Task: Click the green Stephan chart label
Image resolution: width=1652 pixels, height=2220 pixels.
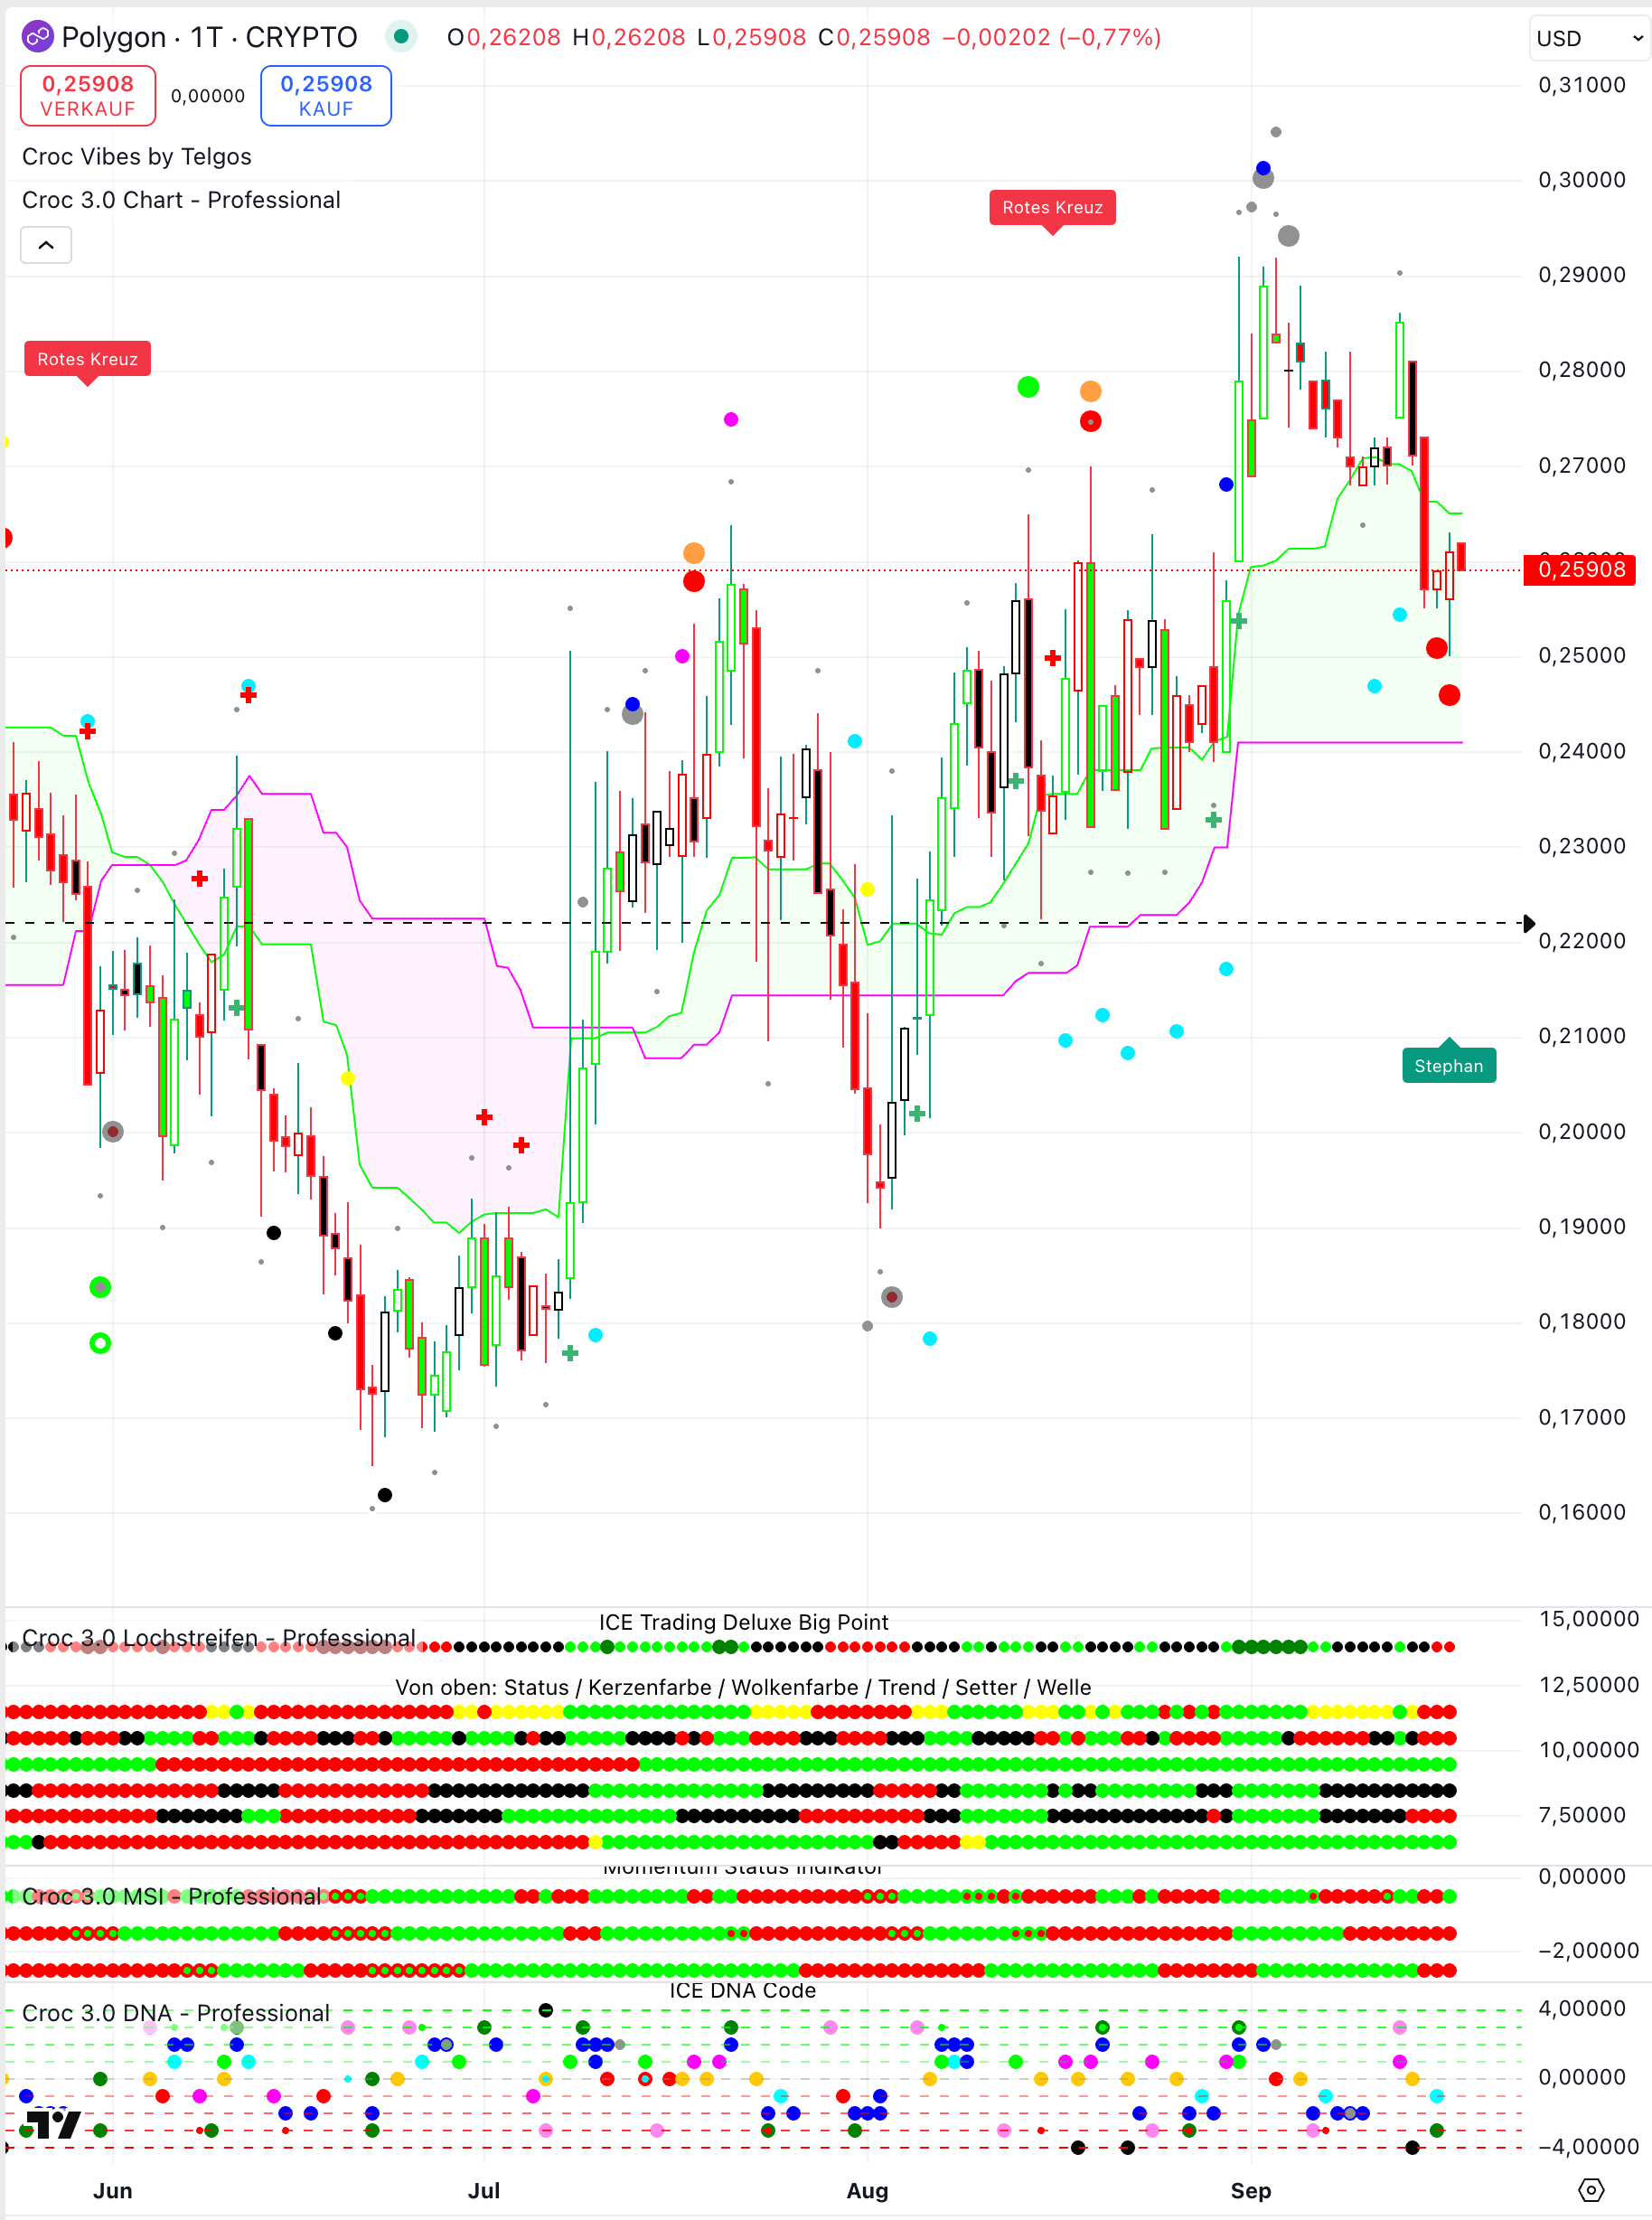Action: click(x=1448, y=1066)
